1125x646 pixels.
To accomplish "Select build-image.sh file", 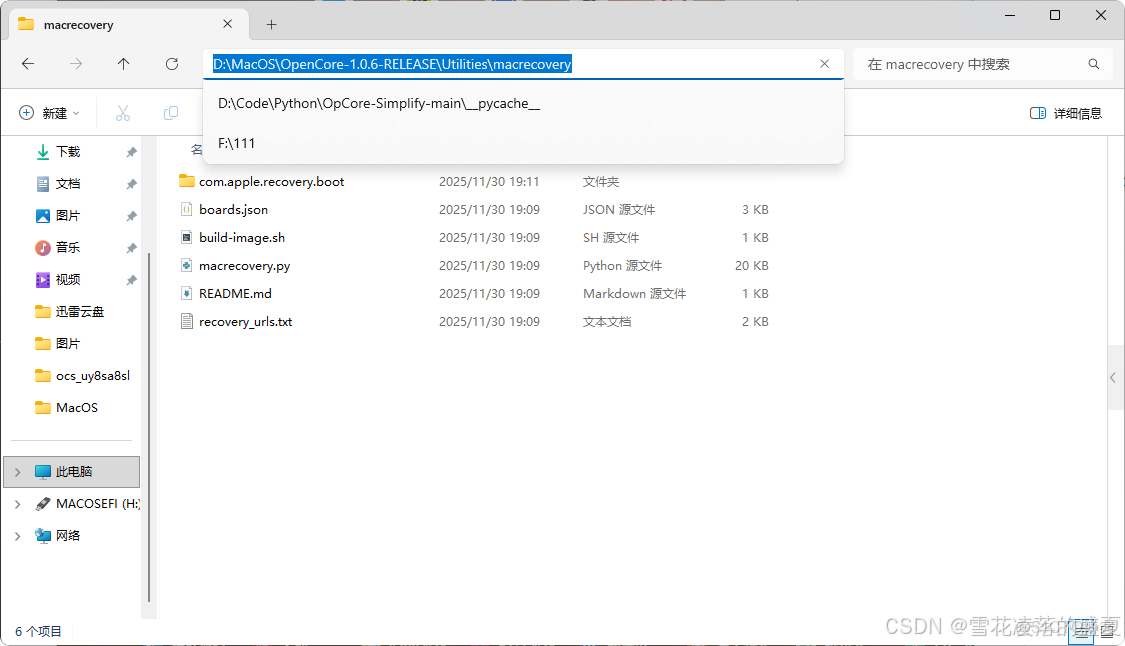I will [x=242, y=238].
